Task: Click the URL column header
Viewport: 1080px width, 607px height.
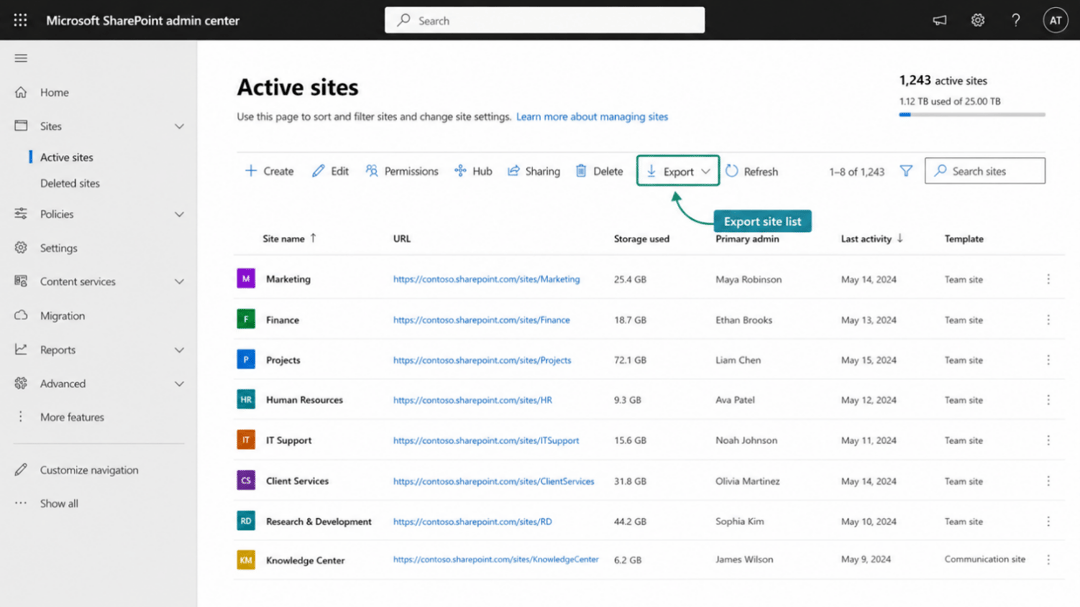Action: click(402, 238)
